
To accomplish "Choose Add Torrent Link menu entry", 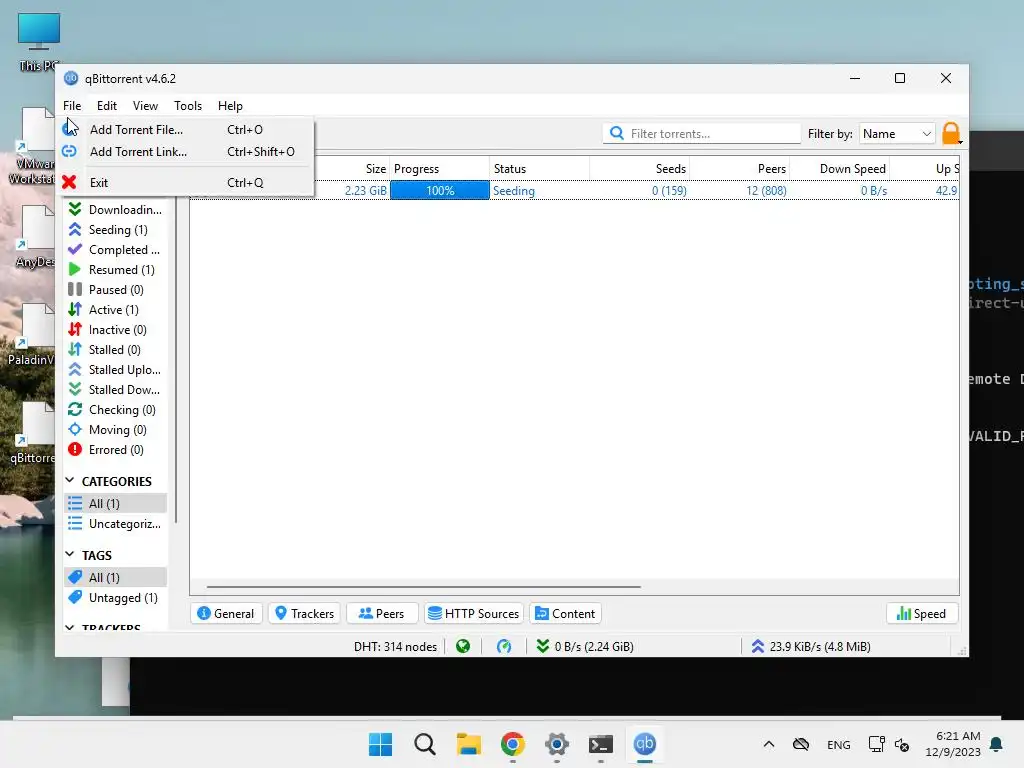I will (186, 152).
